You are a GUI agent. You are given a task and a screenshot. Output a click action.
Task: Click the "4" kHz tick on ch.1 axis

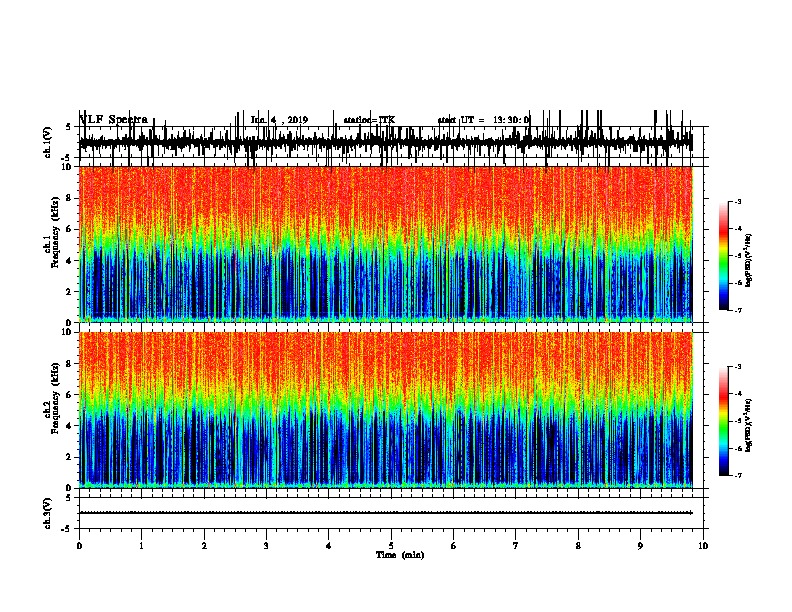tap(70, 261)
